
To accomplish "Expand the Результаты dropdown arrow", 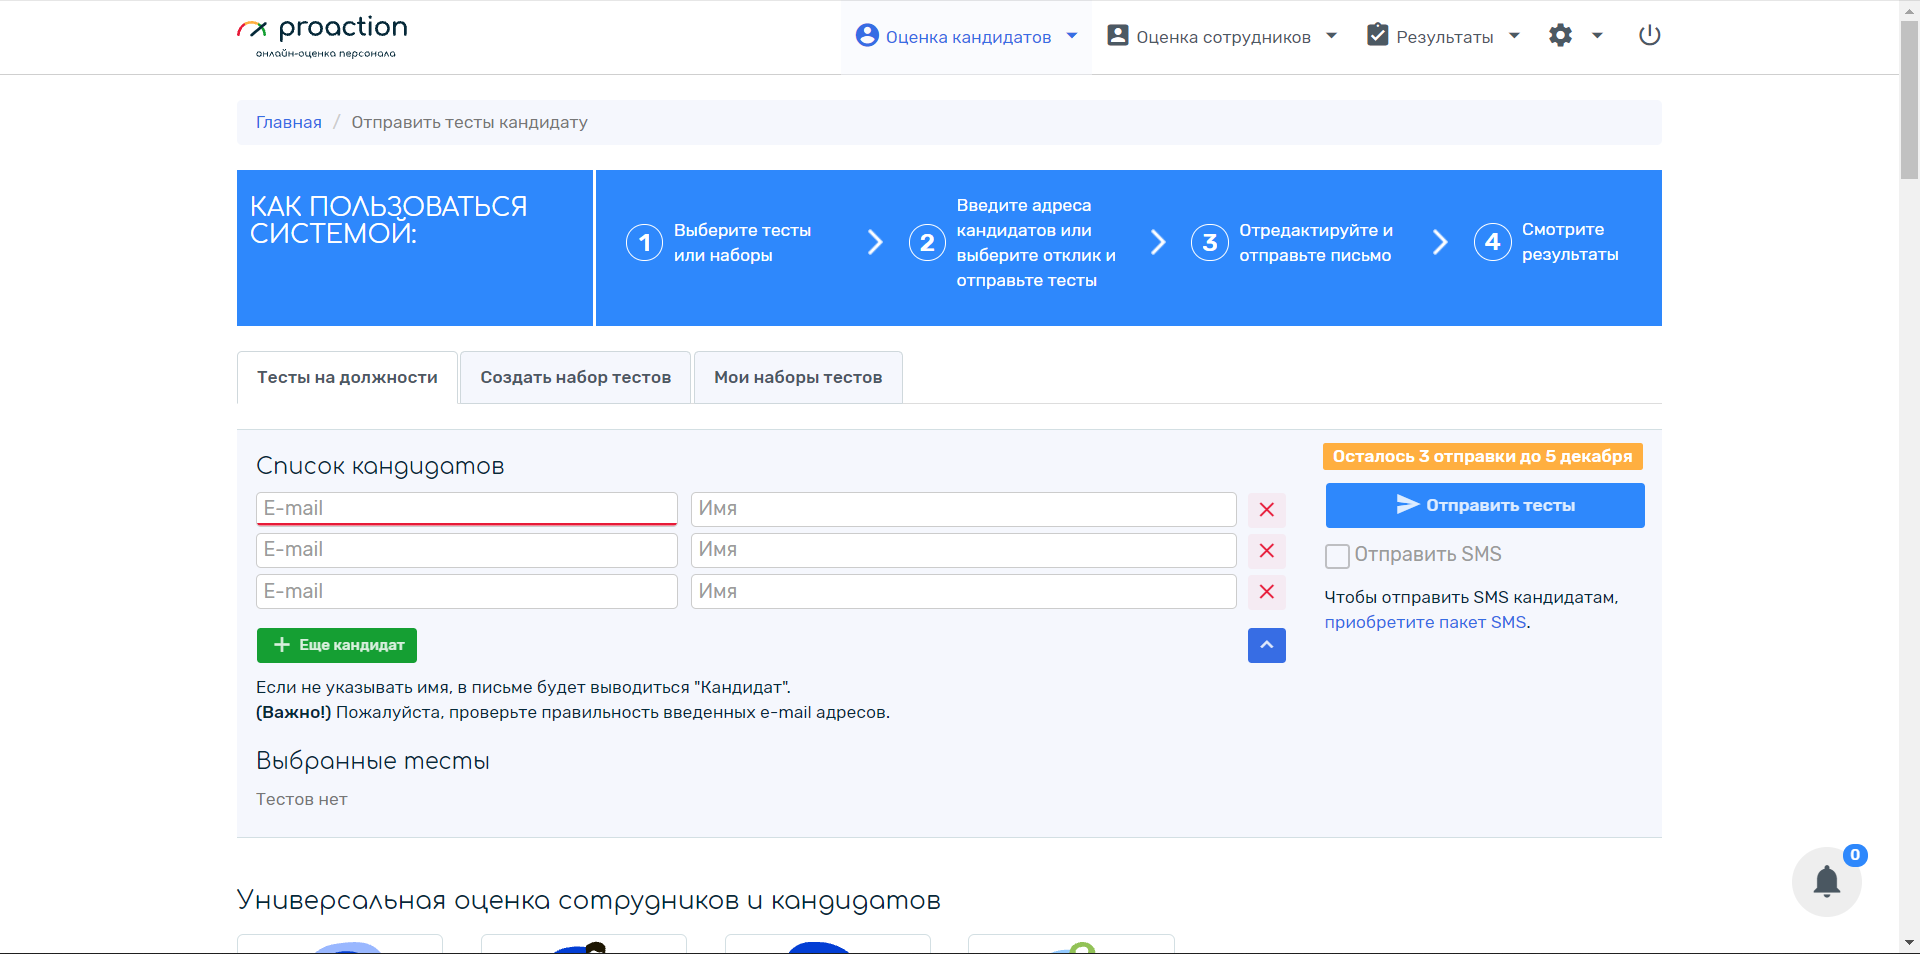I will (x=1514, y=36).
